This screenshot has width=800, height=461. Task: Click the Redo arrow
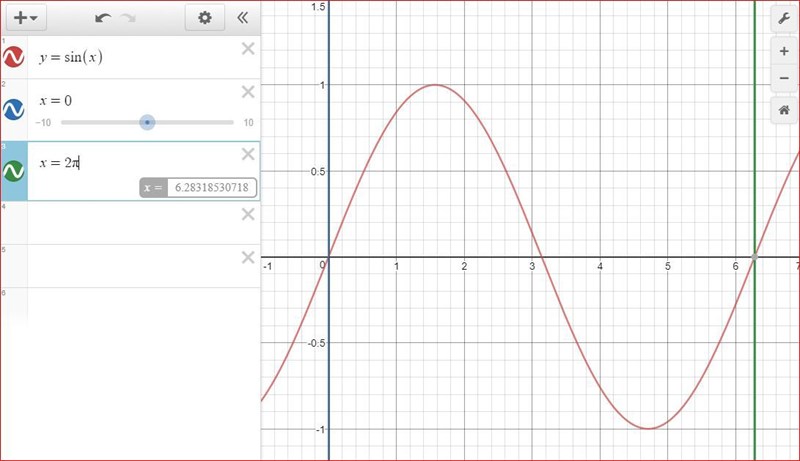tap(126, 18)
